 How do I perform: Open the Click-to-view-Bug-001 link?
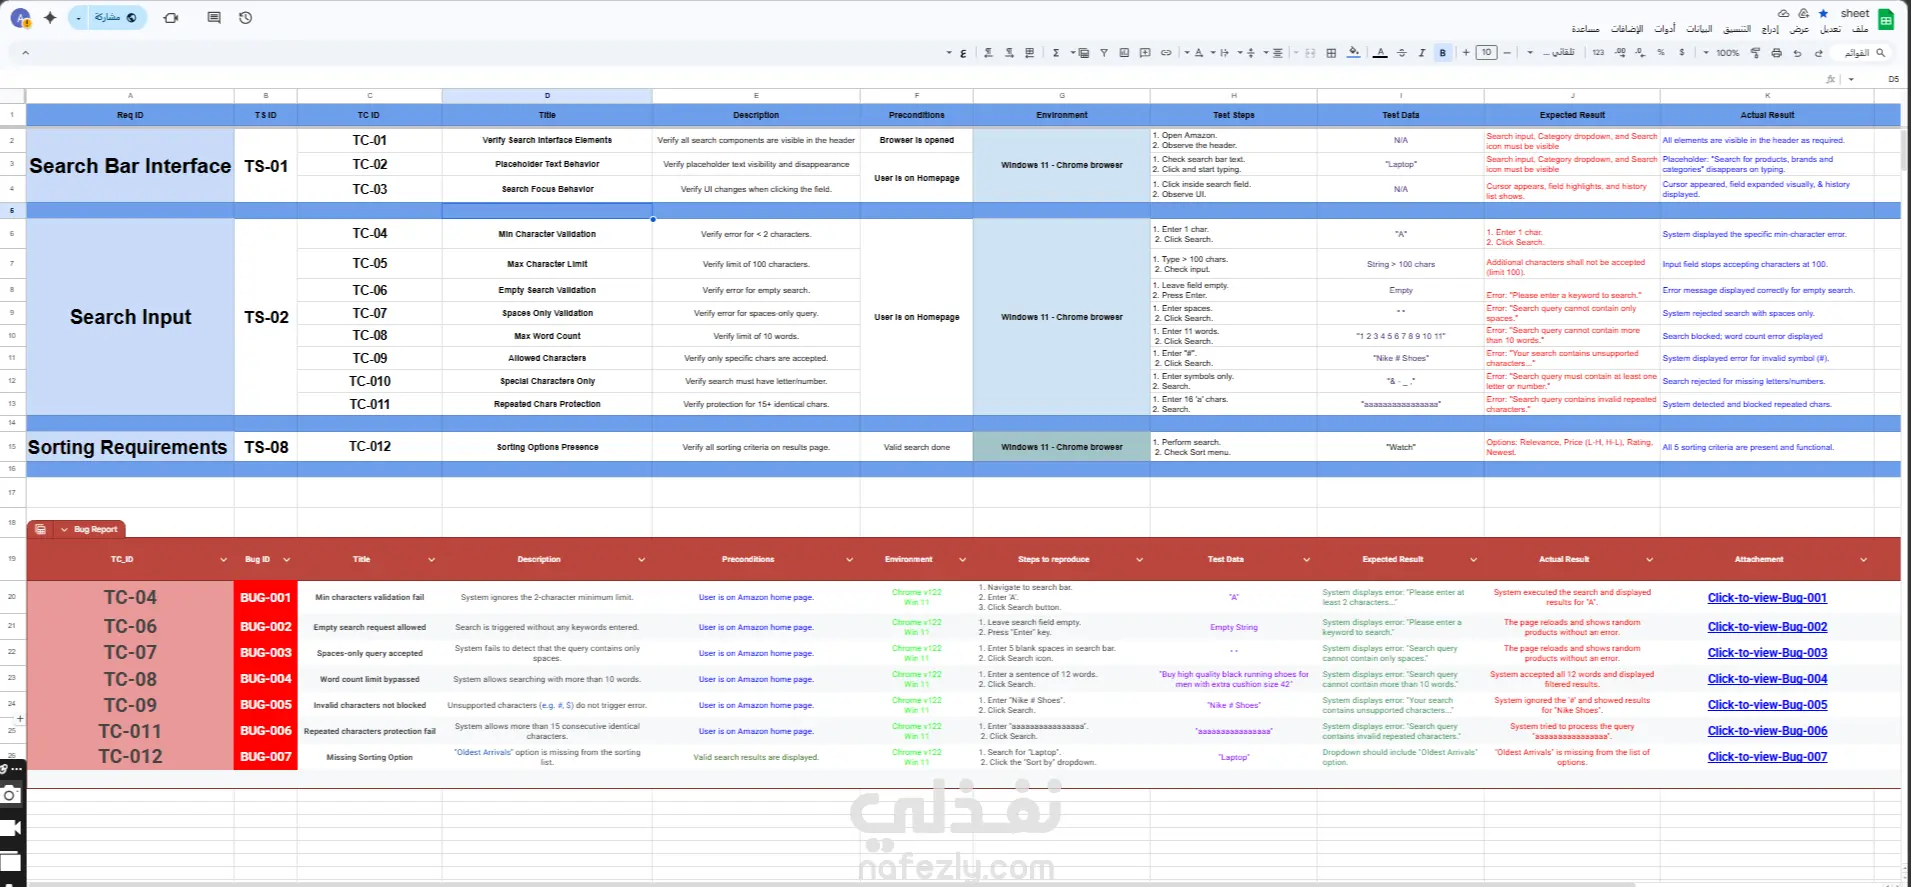pos(1767,598)
